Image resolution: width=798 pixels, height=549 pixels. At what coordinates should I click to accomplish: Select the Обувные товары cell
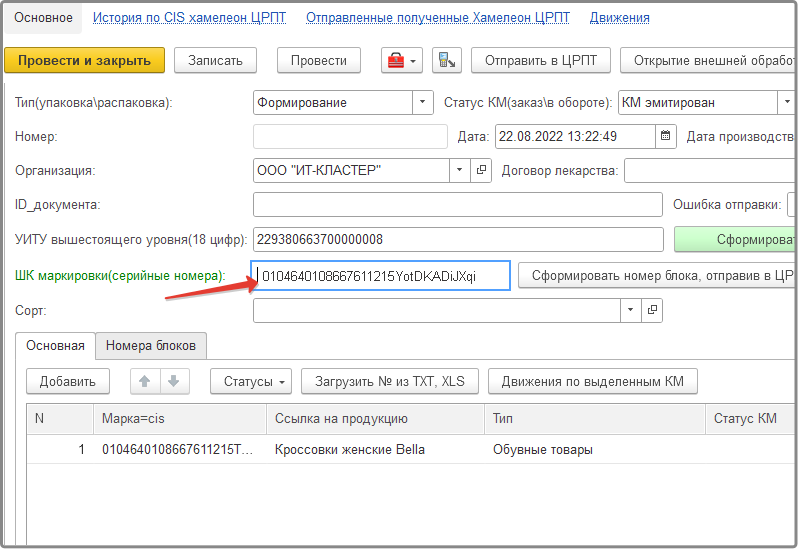click(595, 450)
